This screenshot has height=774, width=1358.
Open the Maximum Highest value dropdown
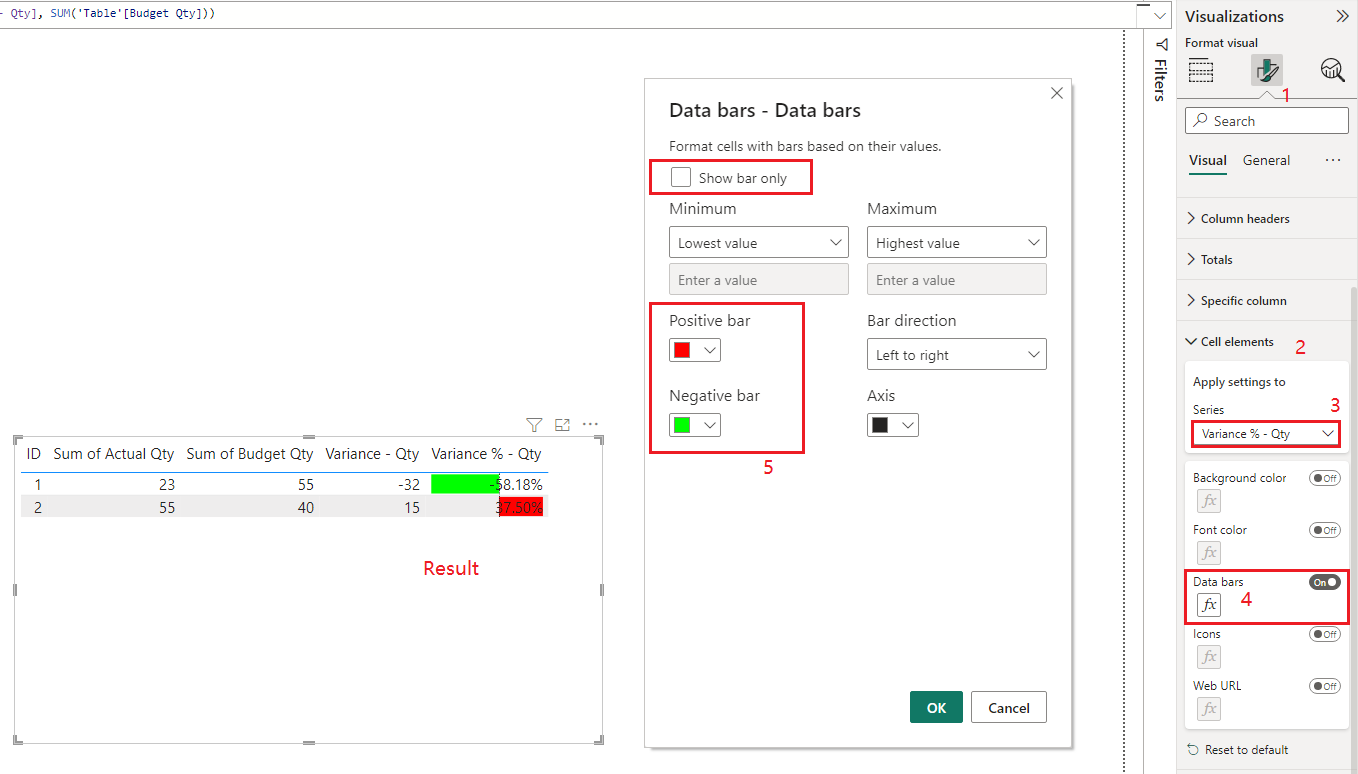point(957,243)
